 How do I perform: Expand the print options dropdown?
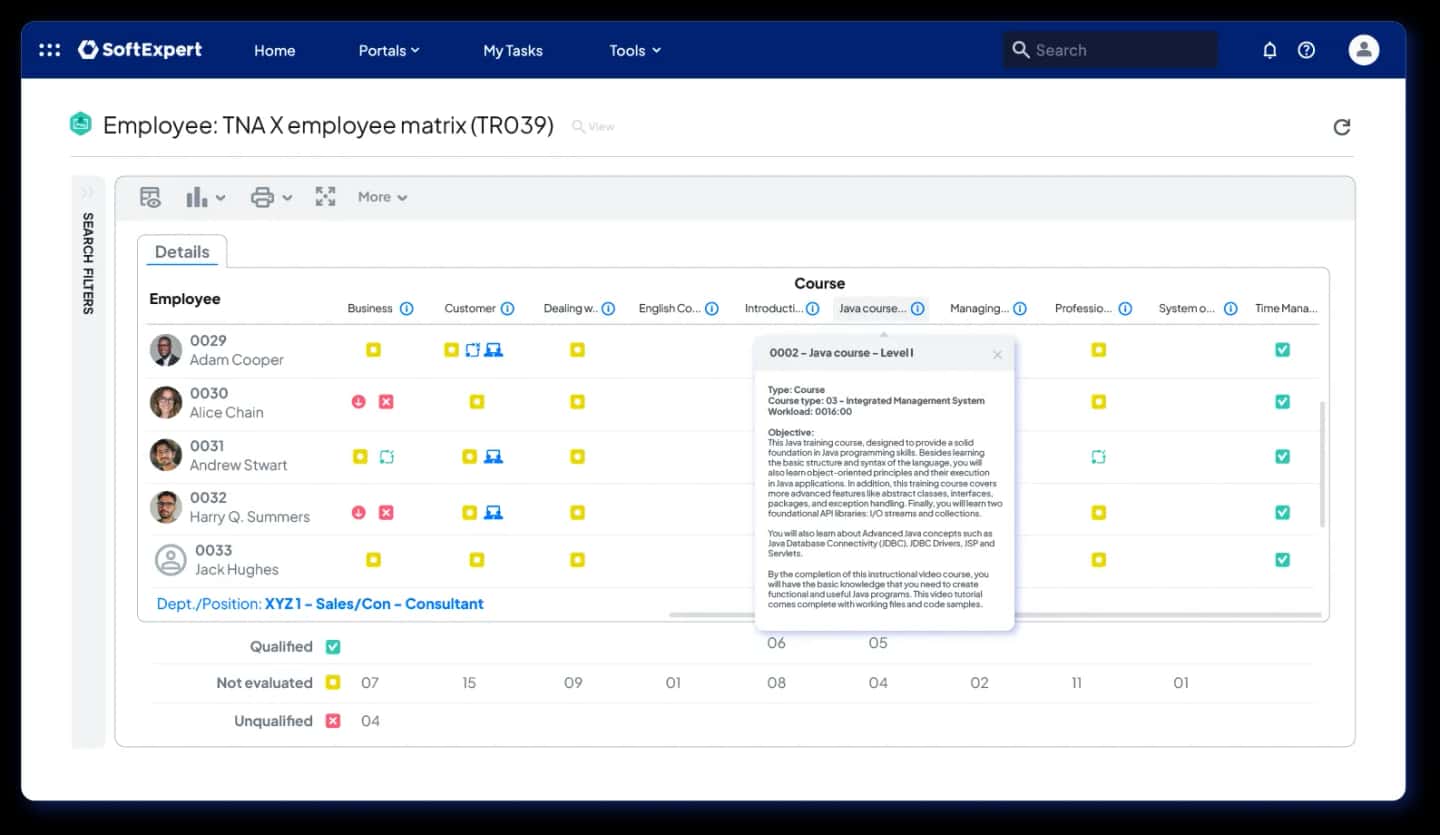pos(271,197)
